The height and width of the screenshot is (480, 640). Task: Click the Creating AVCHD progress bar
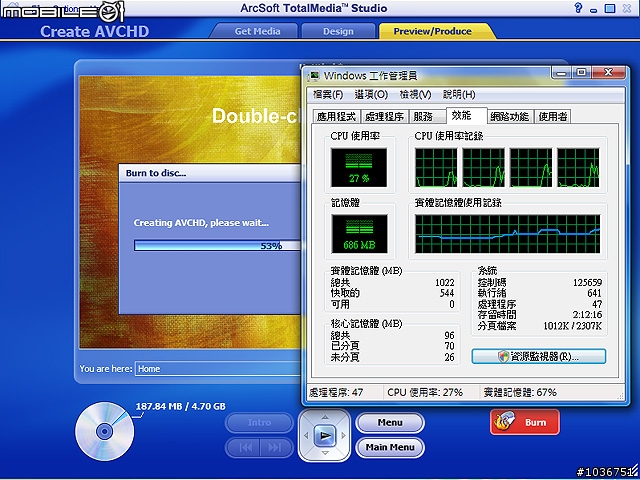(x=218, y=245)
